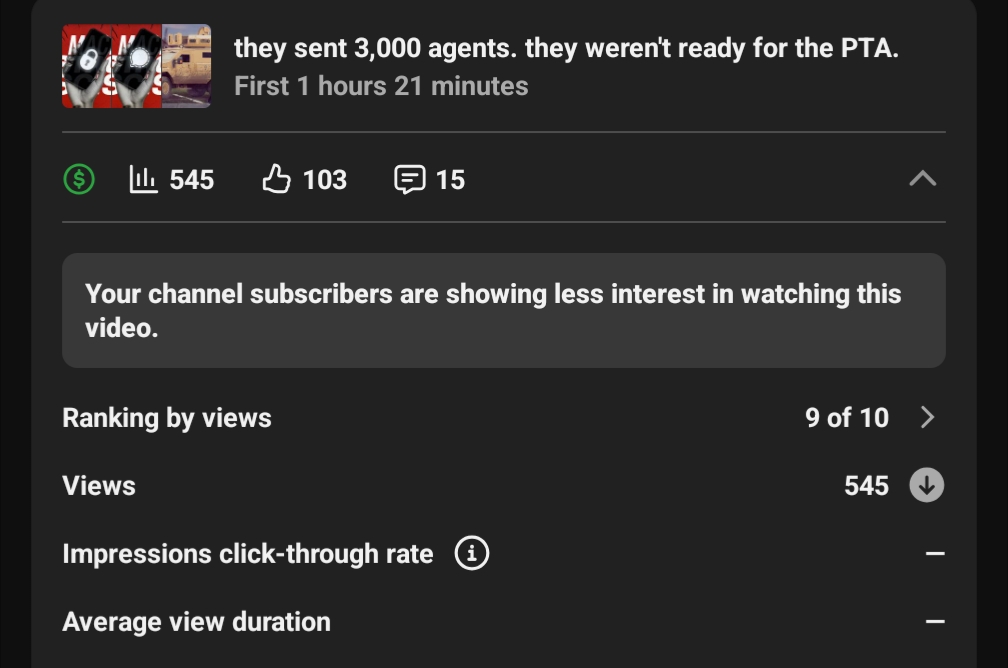Click the 'First 1 hours 21 minutes' text
This screenshot has height=668, width=1008.
(381, 86)
